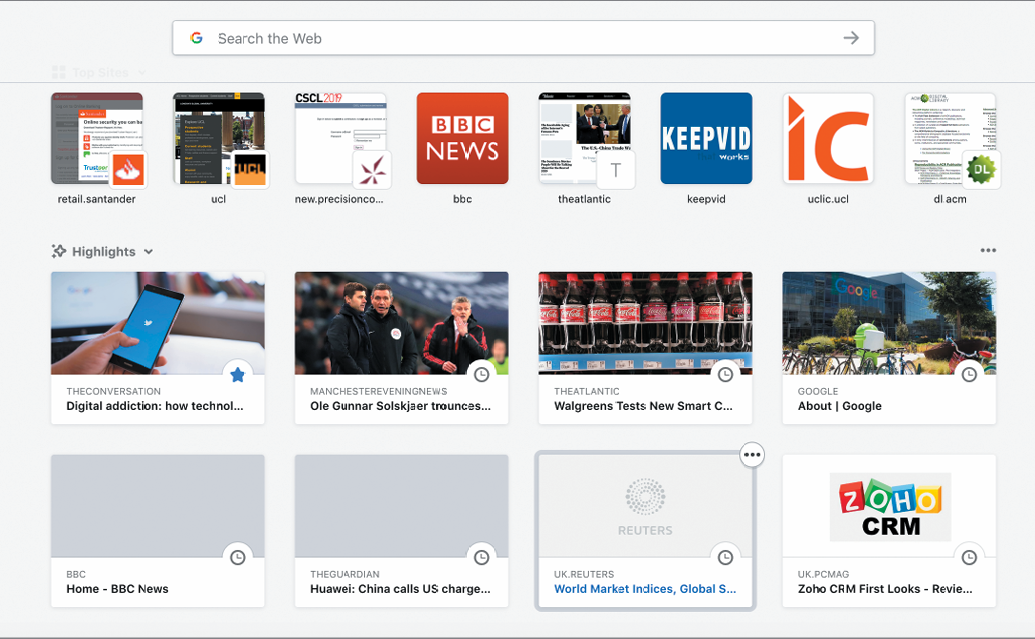This screenshot has height=639, width=1035.
Task: Open the CSCL 2019 precisionco tile
Action: (341, 139)
